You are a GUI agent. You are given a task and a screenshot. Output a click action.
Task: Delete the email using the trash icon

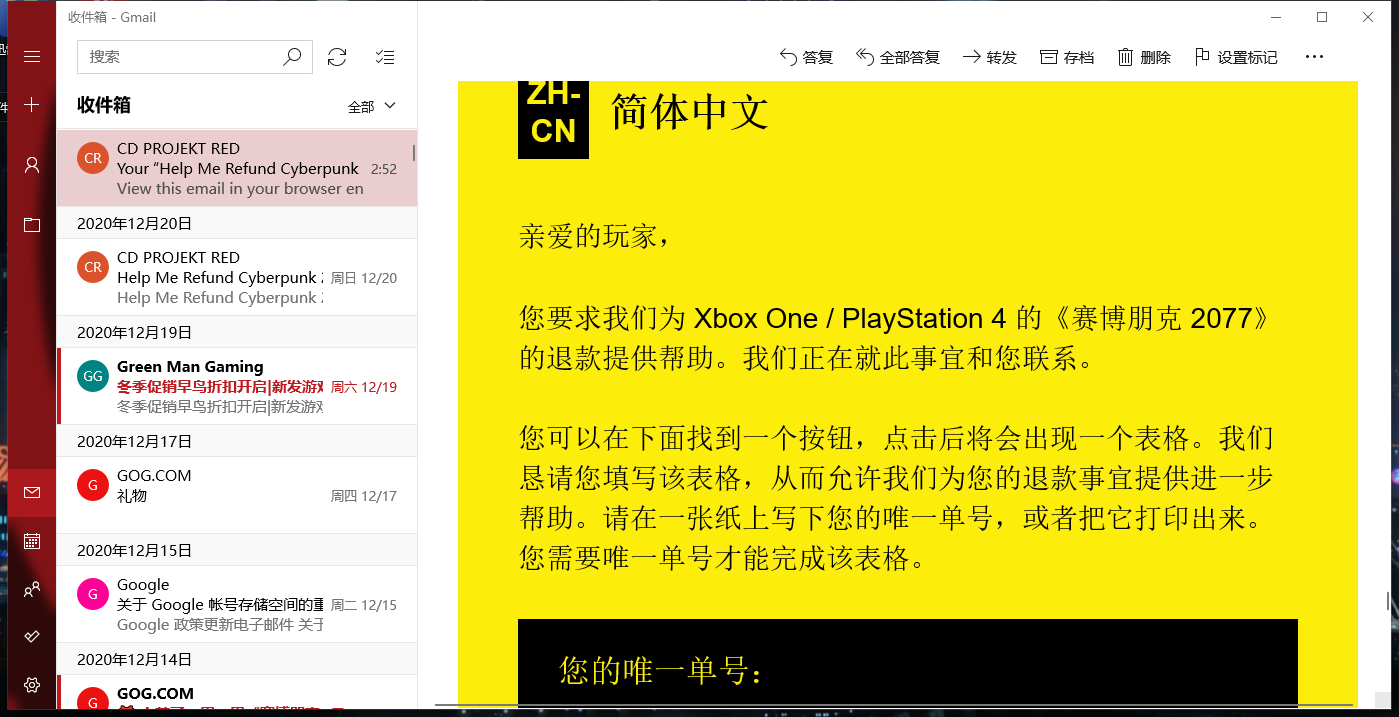point(1143,57)
